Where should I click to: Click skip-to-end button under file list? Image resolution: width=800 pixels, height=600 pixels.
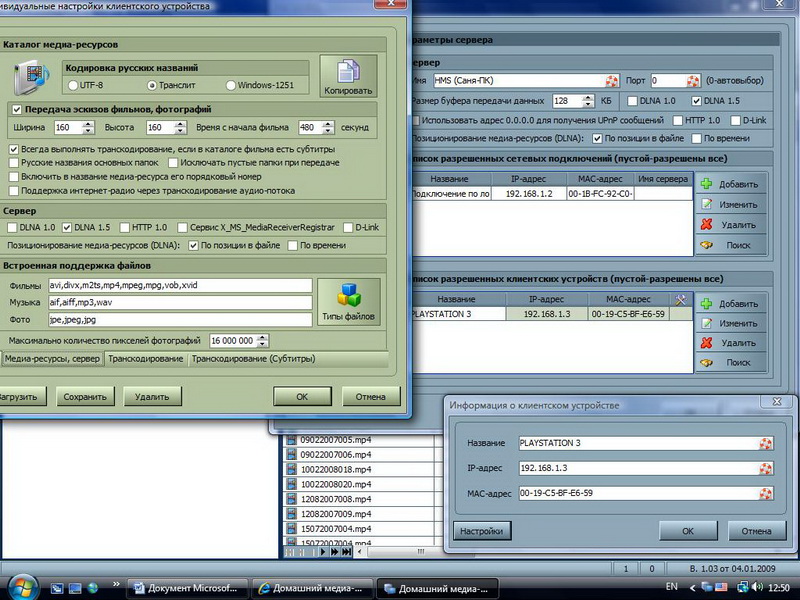coord(347,552)
